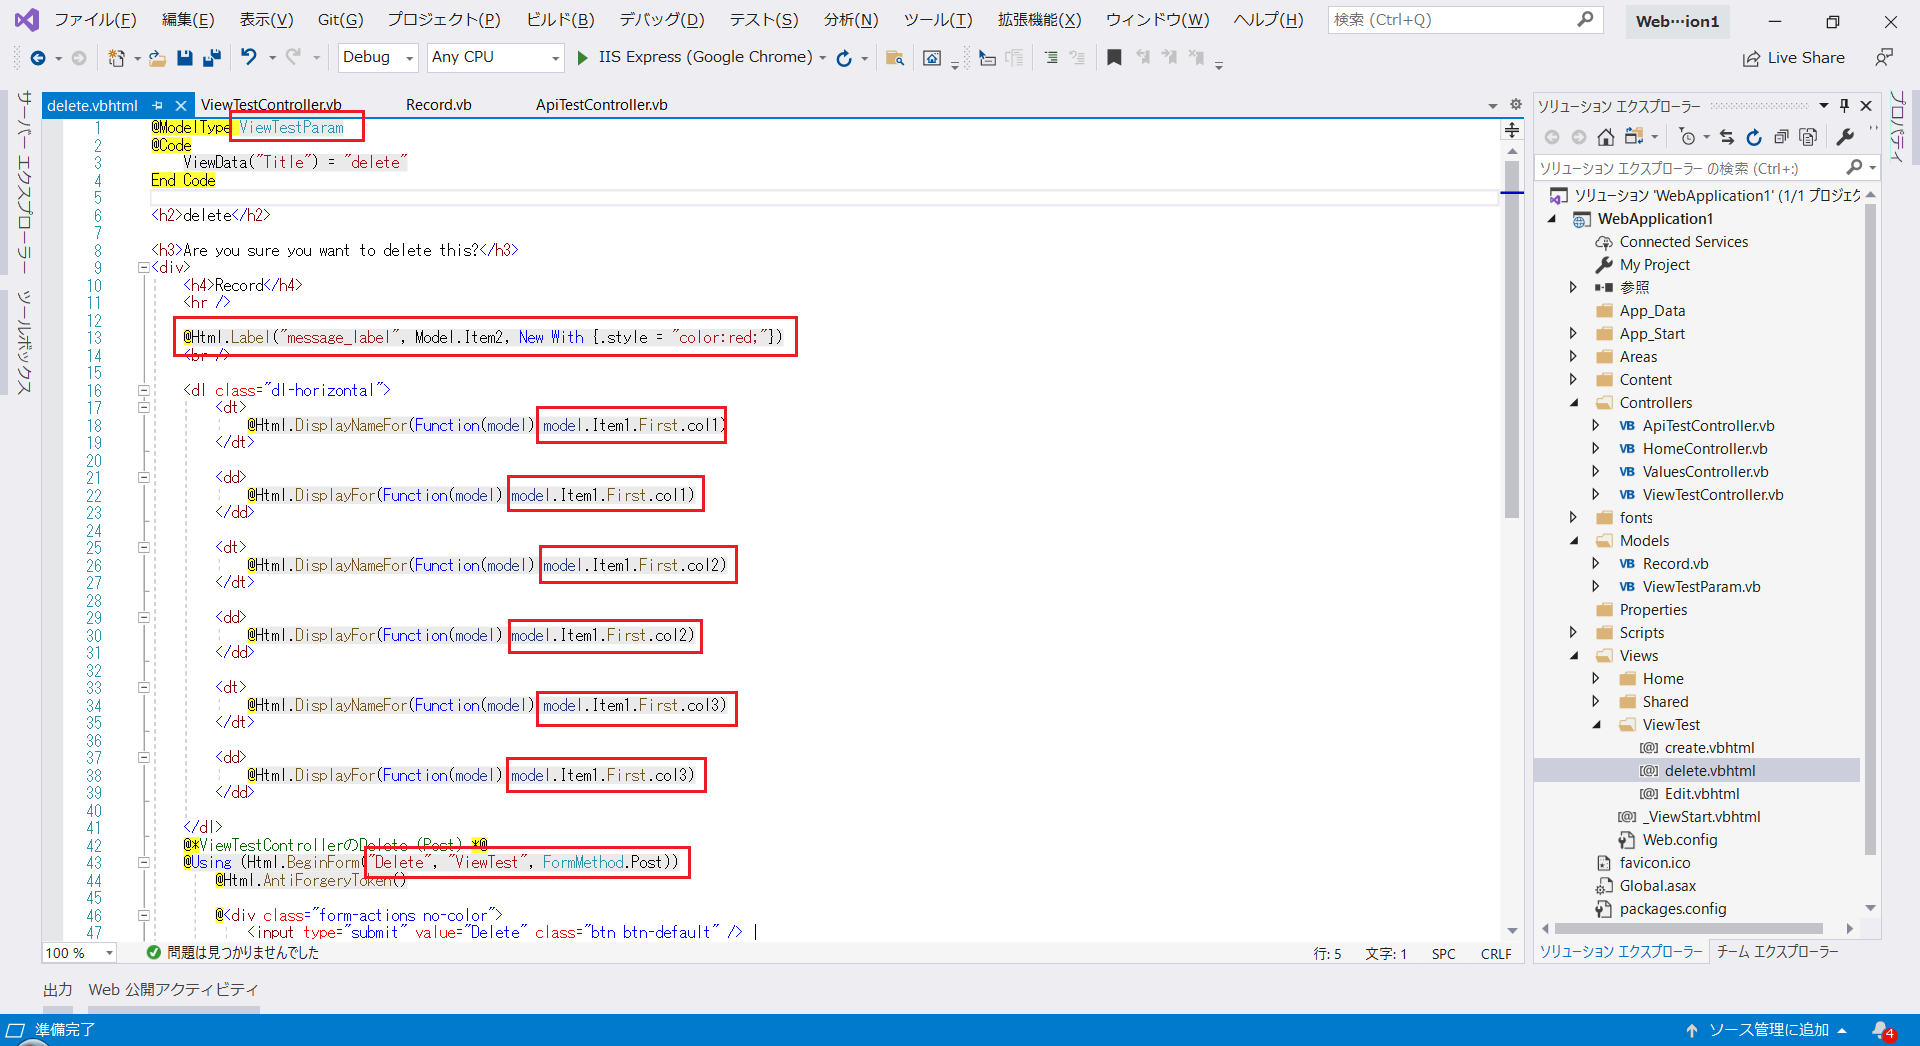The height and width of the screenshot is (1046, 1920).
Task: Pin the delete.vbhtml editor tab
Action: tap(157, 104)
